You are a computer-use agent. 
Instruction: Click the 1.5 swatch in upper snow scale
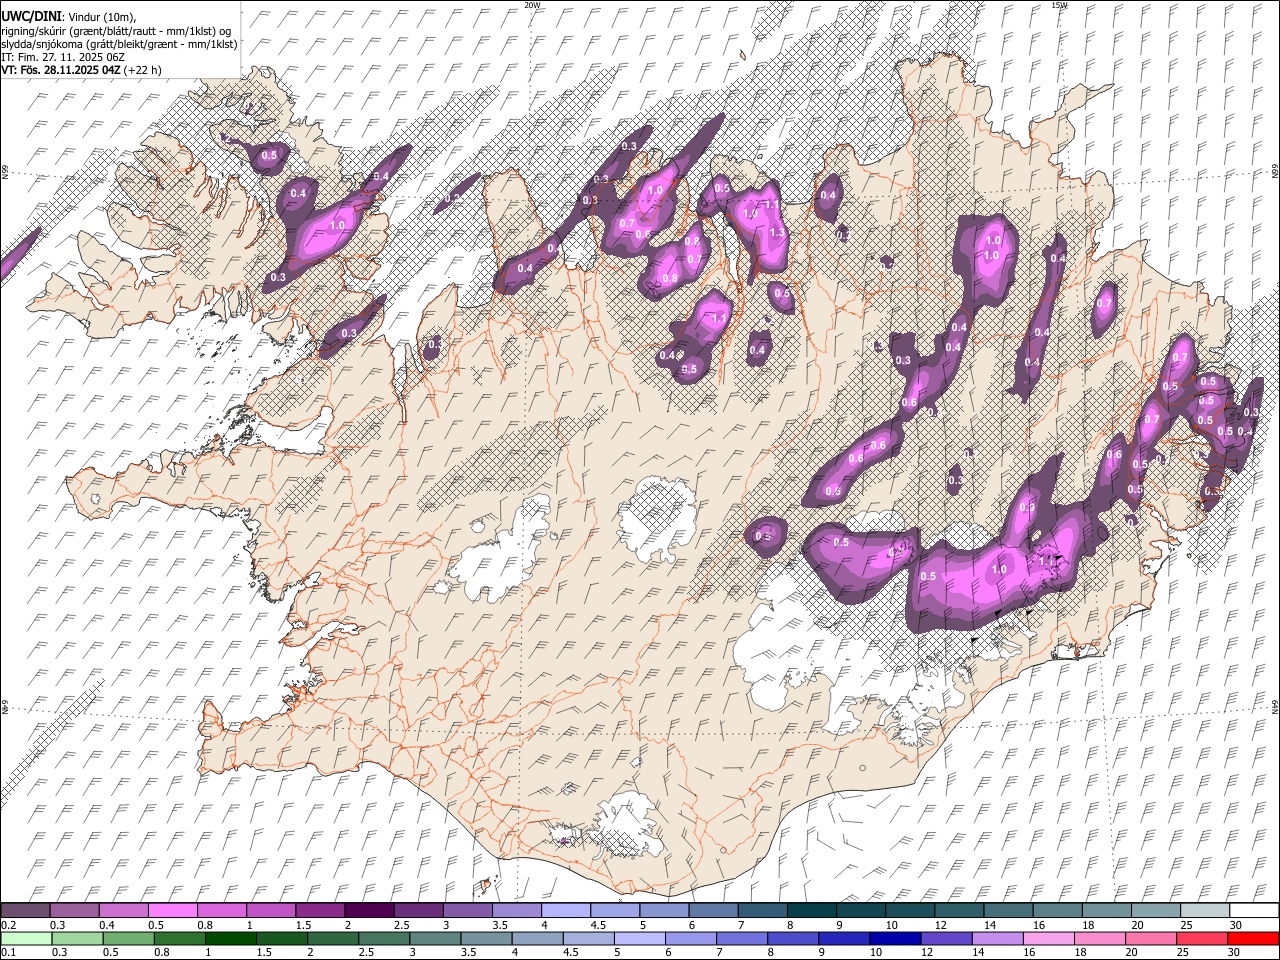click(319, 911)
